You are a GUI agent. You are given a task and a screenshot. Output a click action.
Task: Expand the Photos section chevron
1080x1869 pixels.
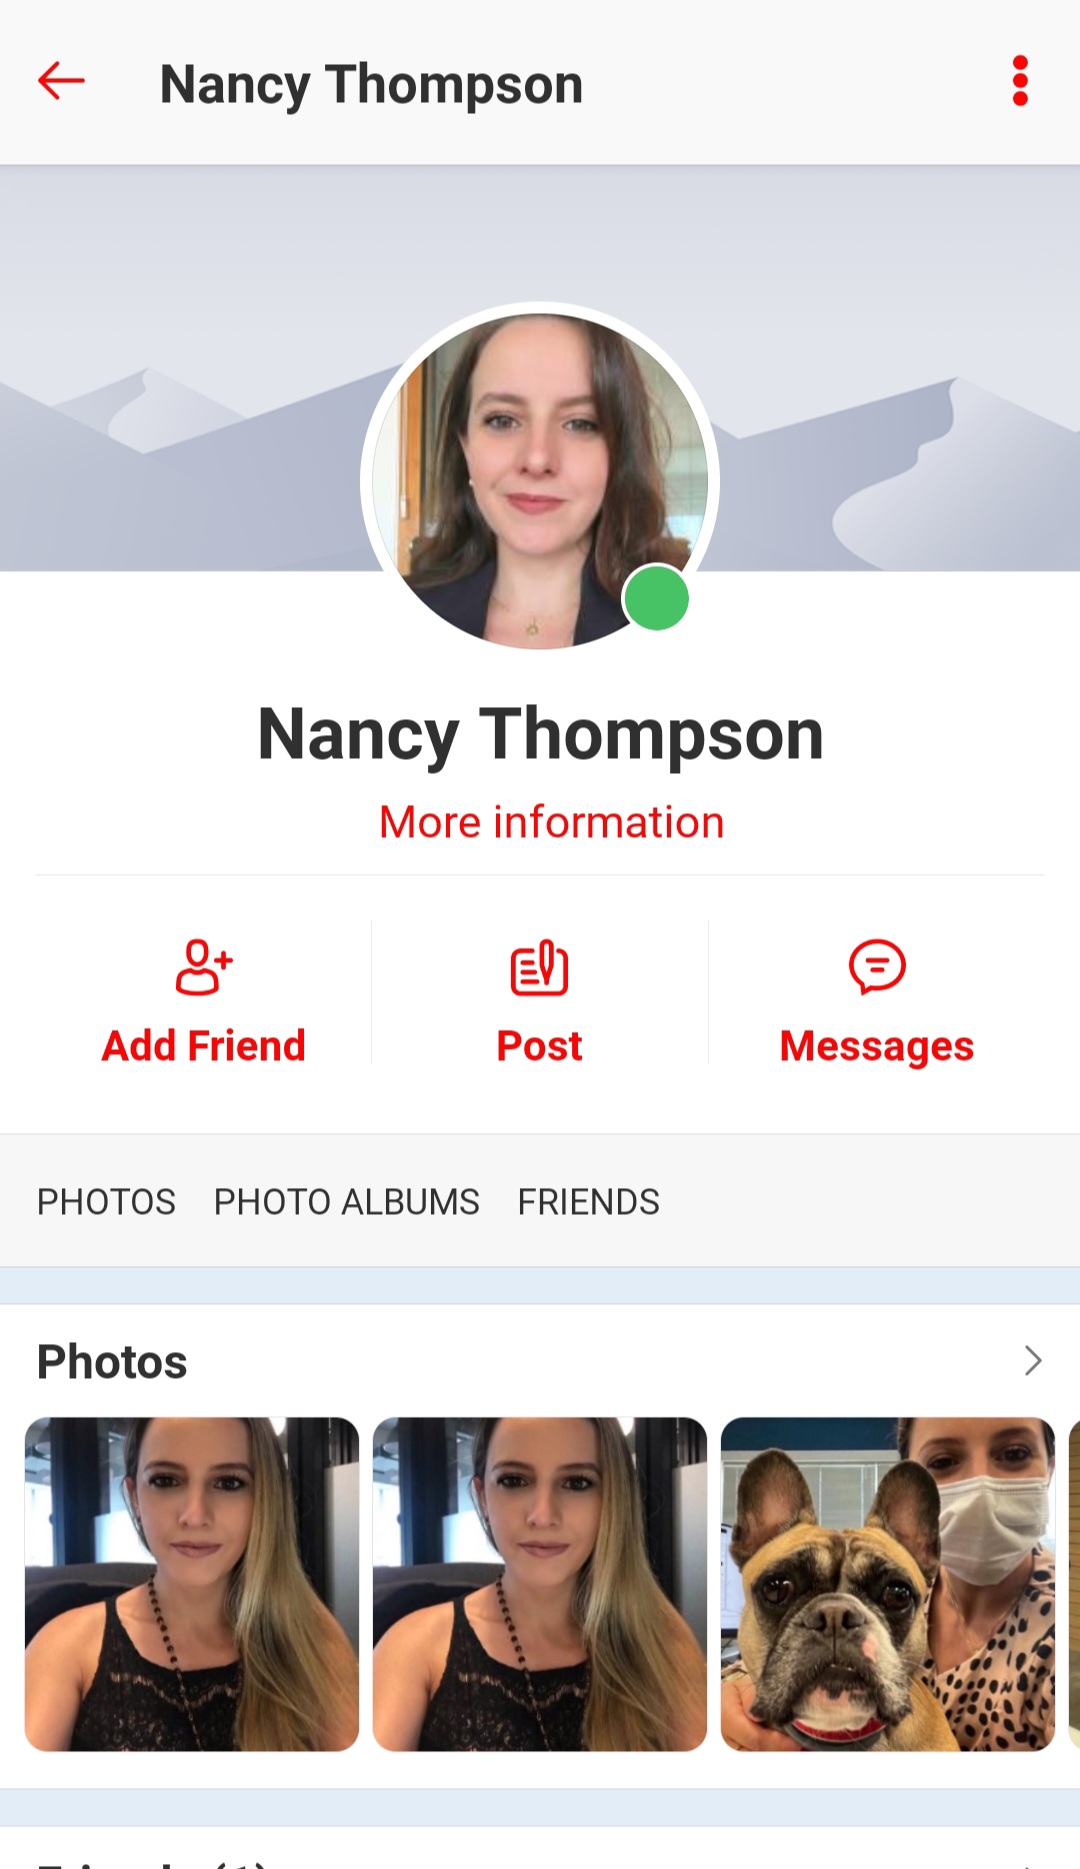click(1033, 1360)
